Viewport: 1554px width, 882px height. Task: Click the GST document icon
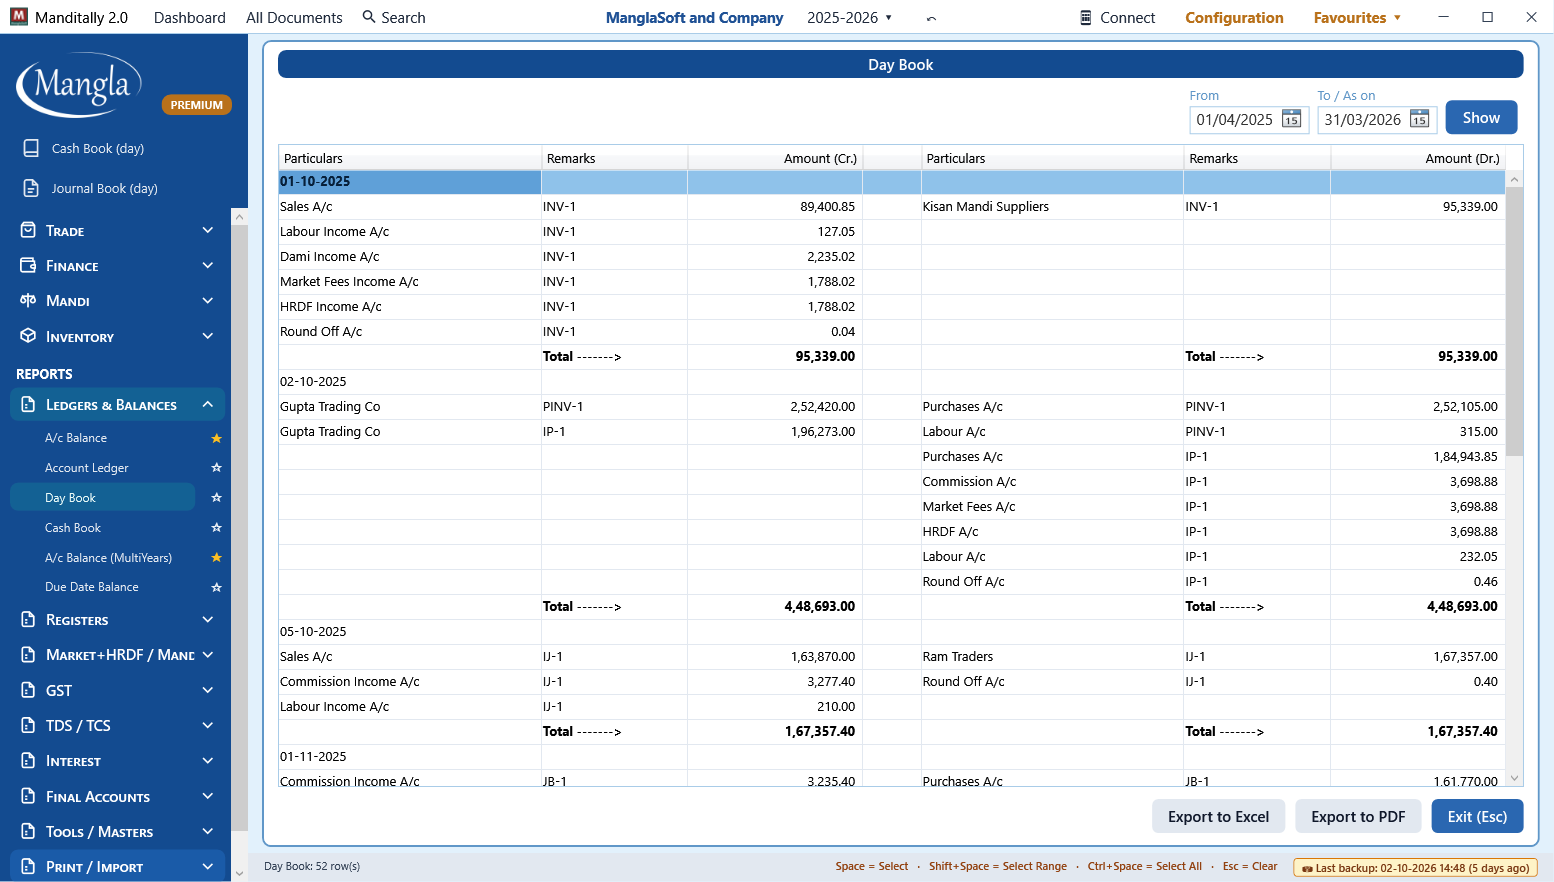click(28, 690)
